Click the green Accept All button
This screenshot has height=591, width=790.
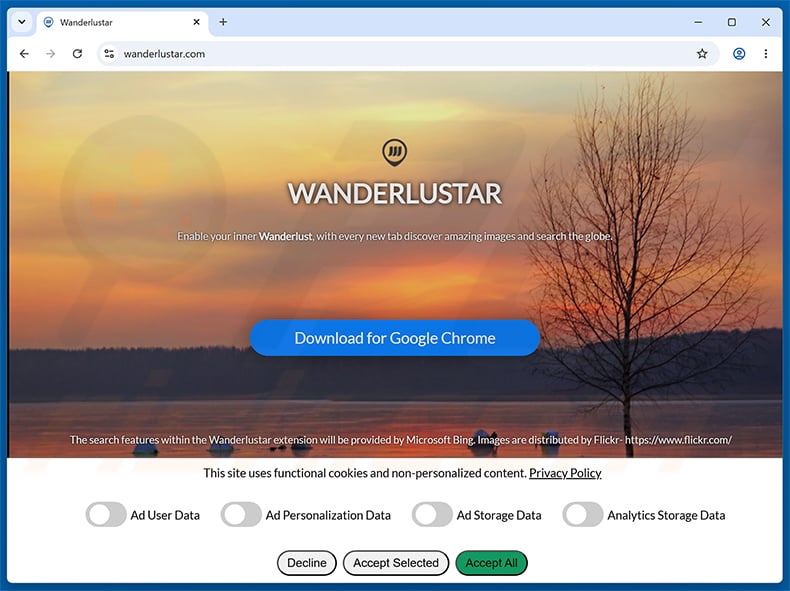point(491,563)
